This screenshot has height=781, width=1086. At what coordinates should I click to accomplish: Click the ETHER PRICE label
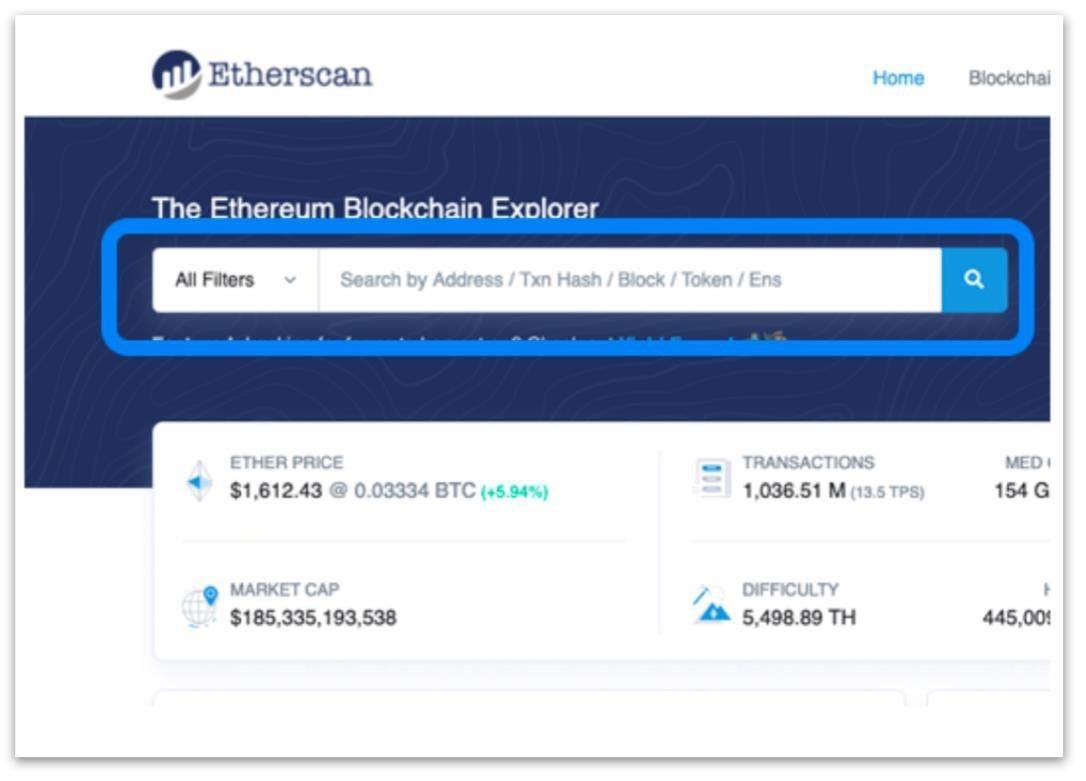287,463
